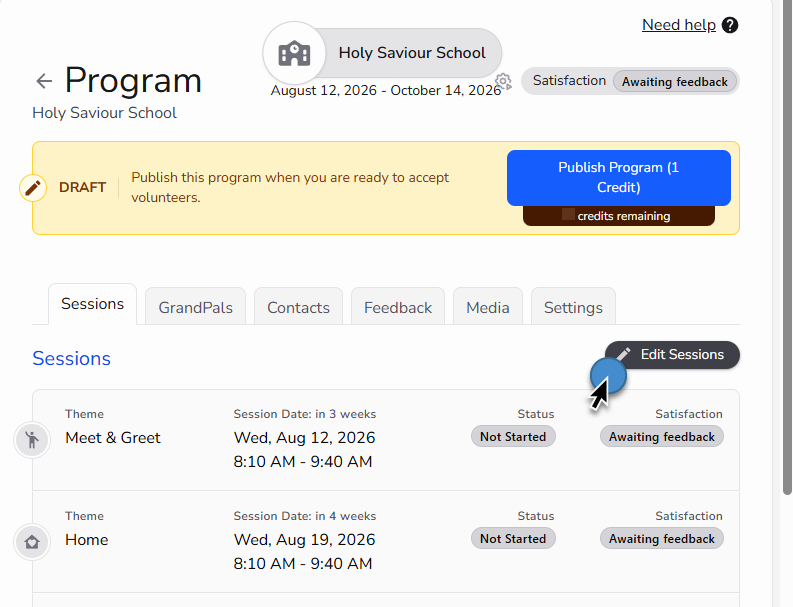Click the Need help question mark icon
This screenshot has width=793, height=607.
point(730,25)
